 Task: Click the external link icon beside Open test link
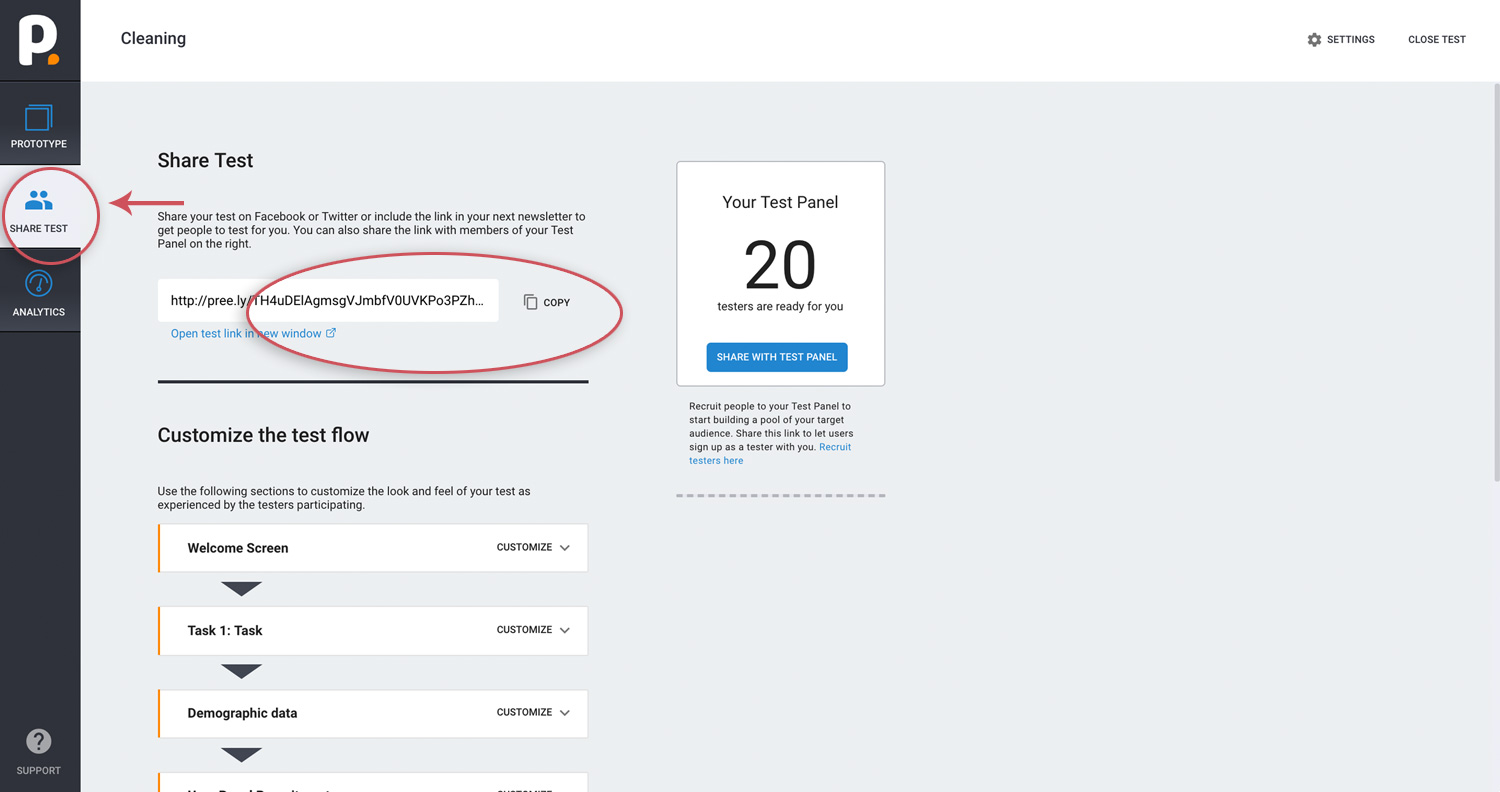[x=331, y=333]
